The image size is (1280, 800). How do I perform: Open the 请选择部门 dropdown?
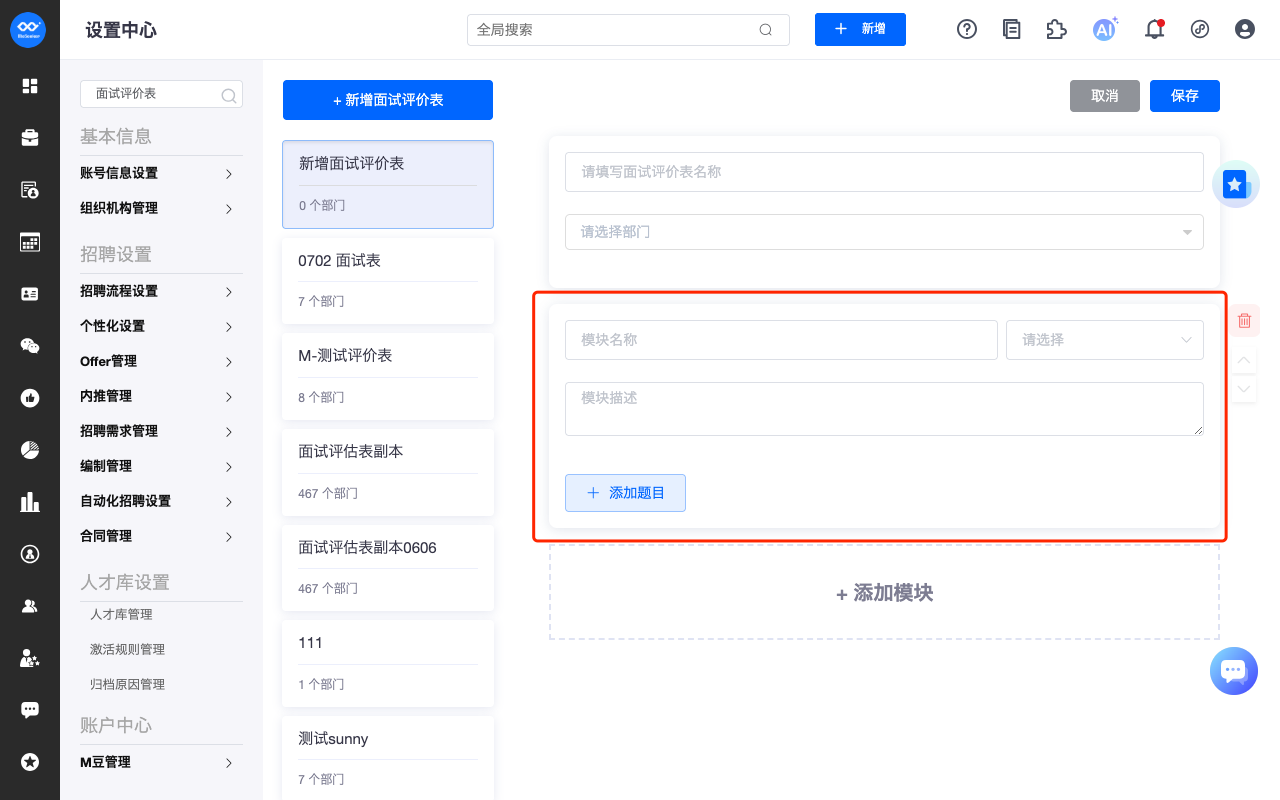pyautogui.click(x=884, y=232)
